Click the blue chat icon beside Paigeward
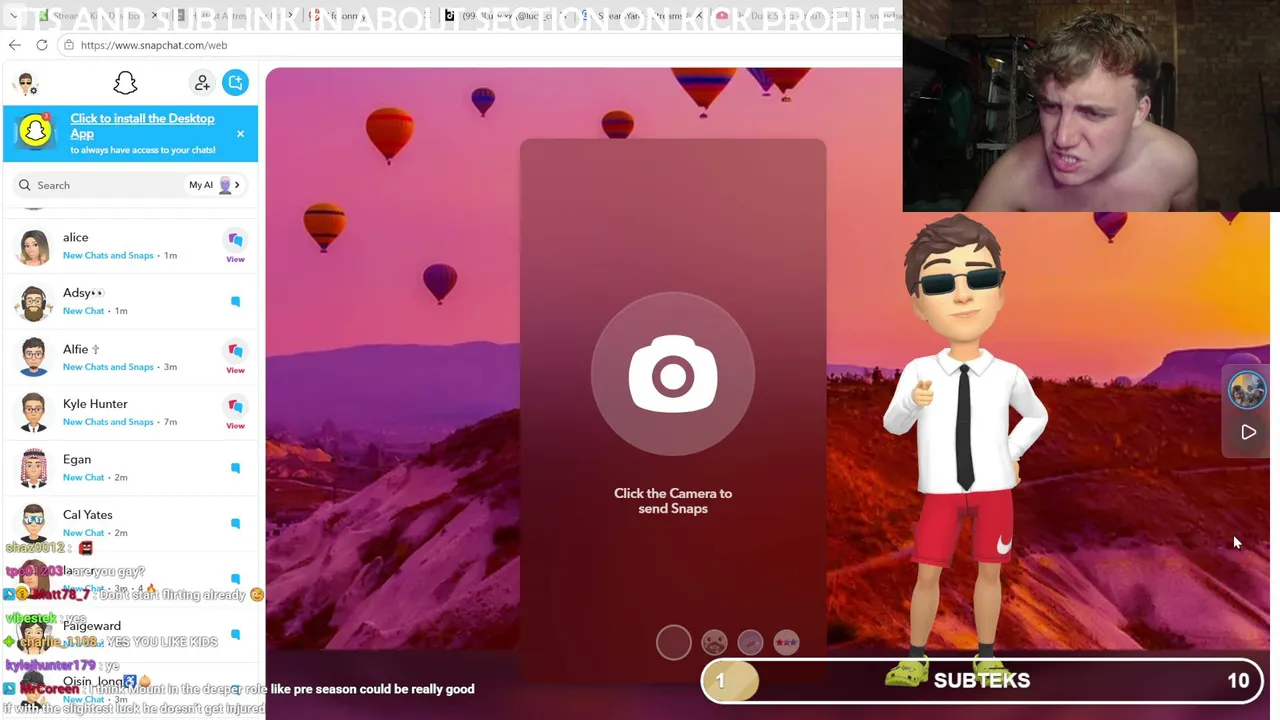This screenshot has height=720, width=1280. point(235,634)
